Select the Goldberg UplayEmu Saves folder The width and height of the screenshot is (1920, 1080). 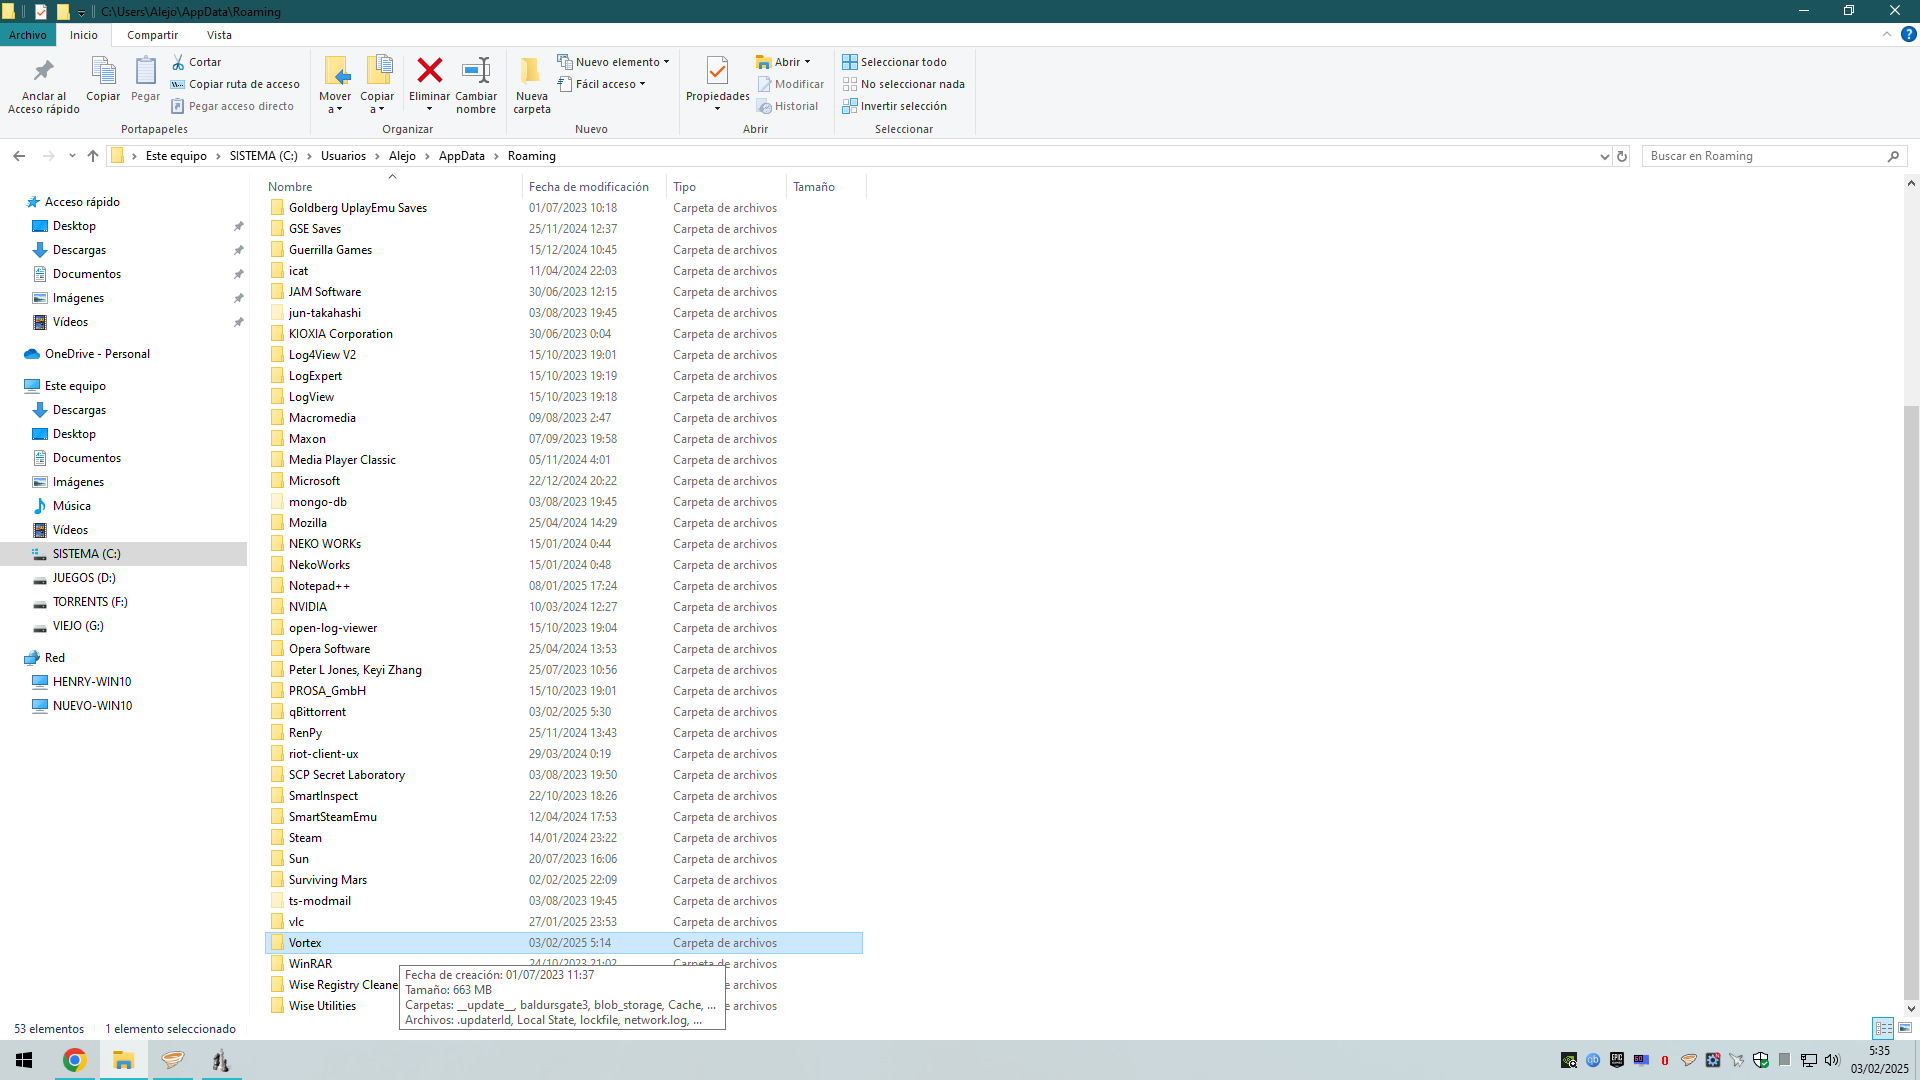563,208
